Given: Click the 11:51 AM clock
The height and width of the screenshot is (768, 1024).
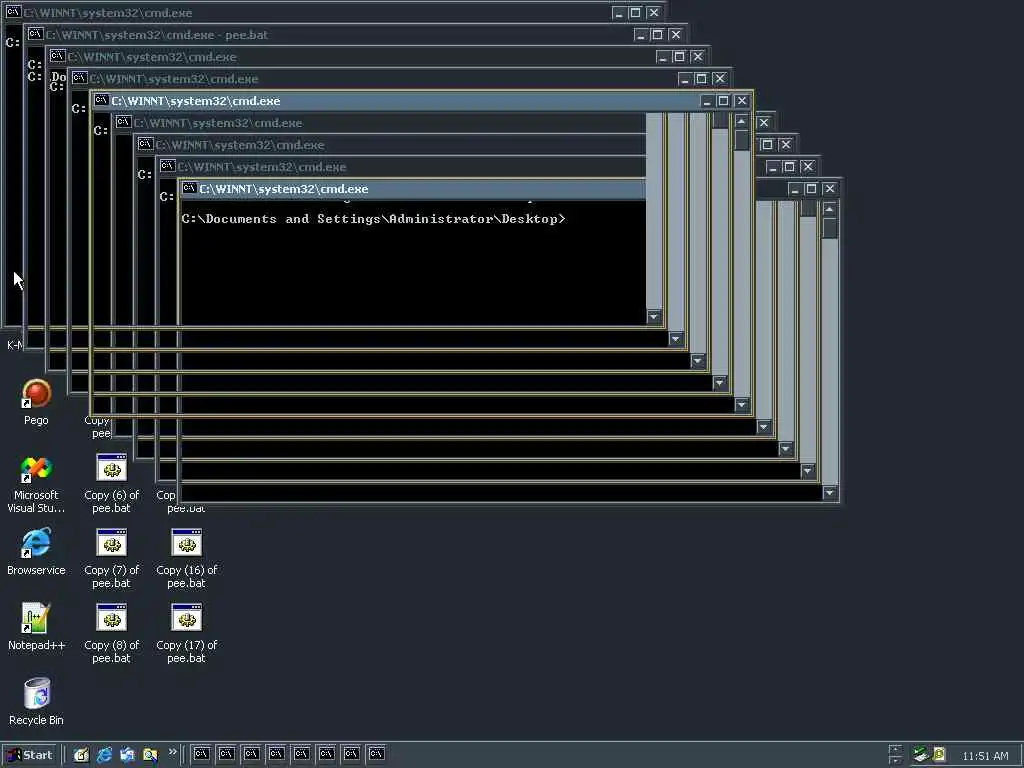Looking at the screenshot, I should (985, 756).
